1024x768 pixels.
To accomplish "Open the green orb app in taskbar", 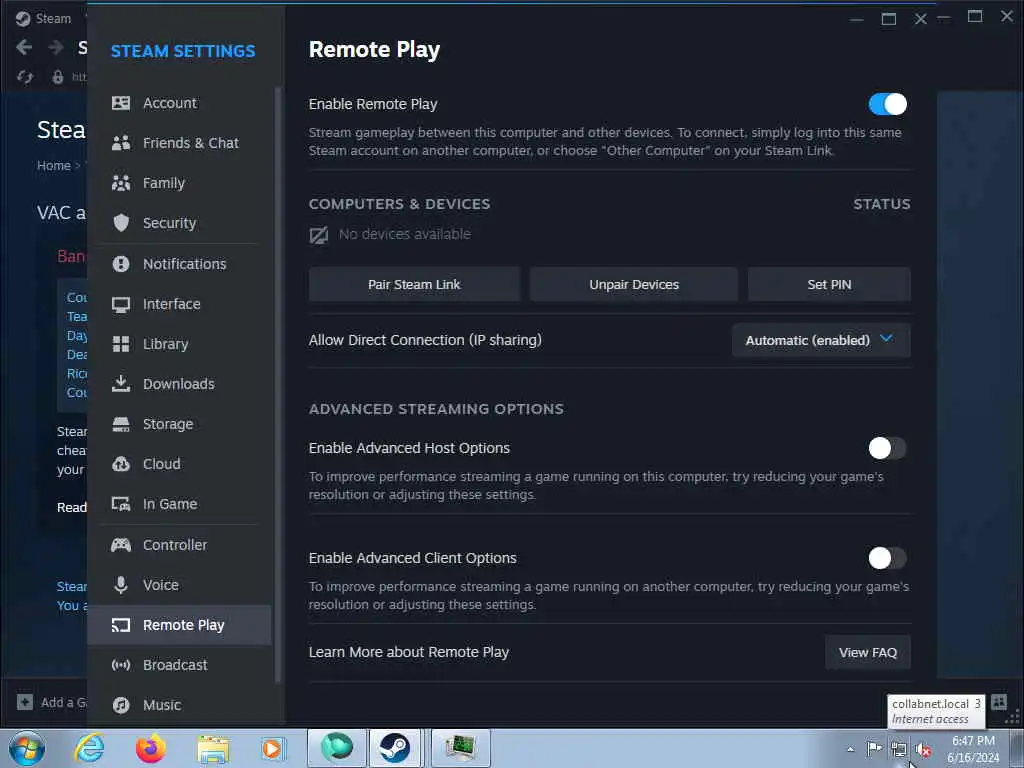I will point(337,748).
